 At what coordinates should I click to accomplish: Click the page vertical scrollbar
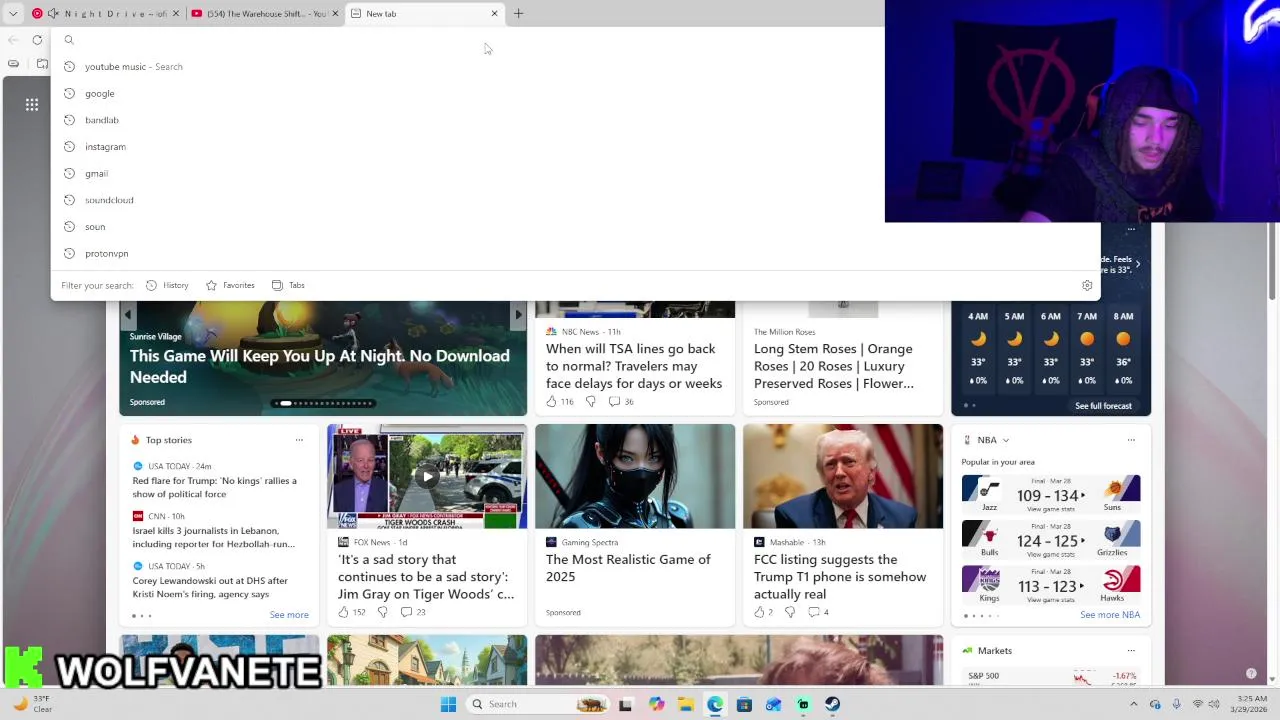tap(1273, 260)
